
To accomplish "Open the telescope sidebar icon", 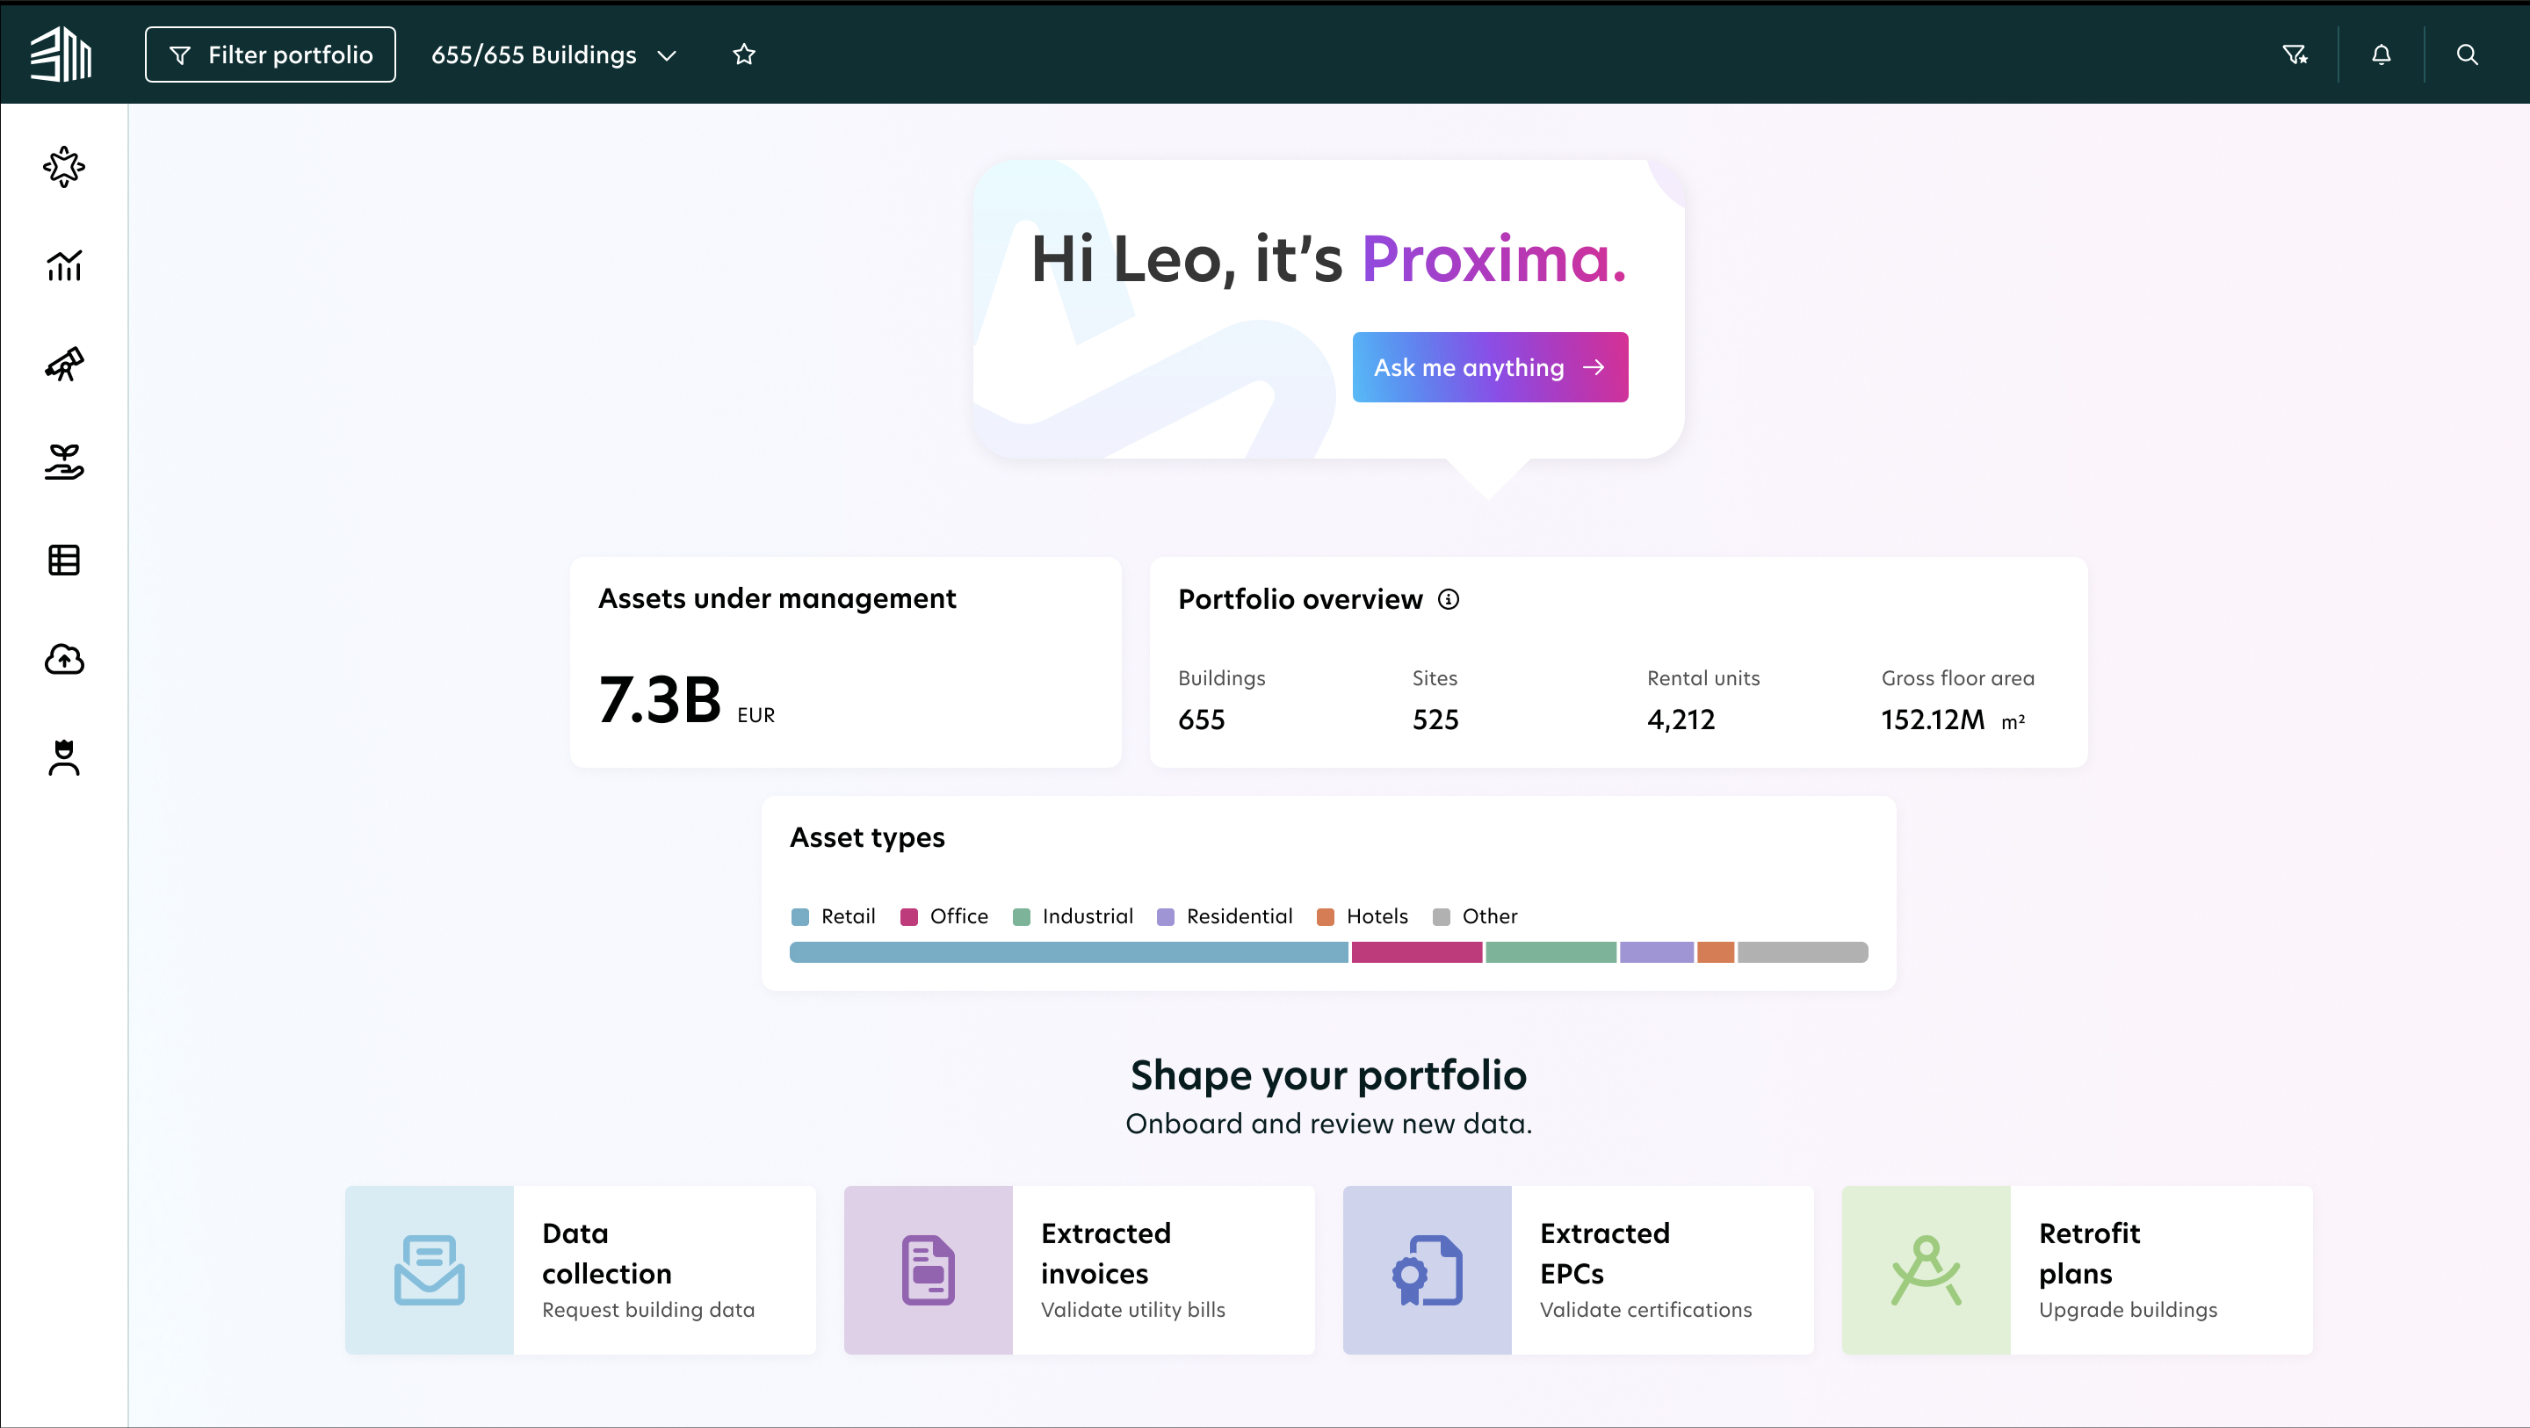I will click(64, 363).
